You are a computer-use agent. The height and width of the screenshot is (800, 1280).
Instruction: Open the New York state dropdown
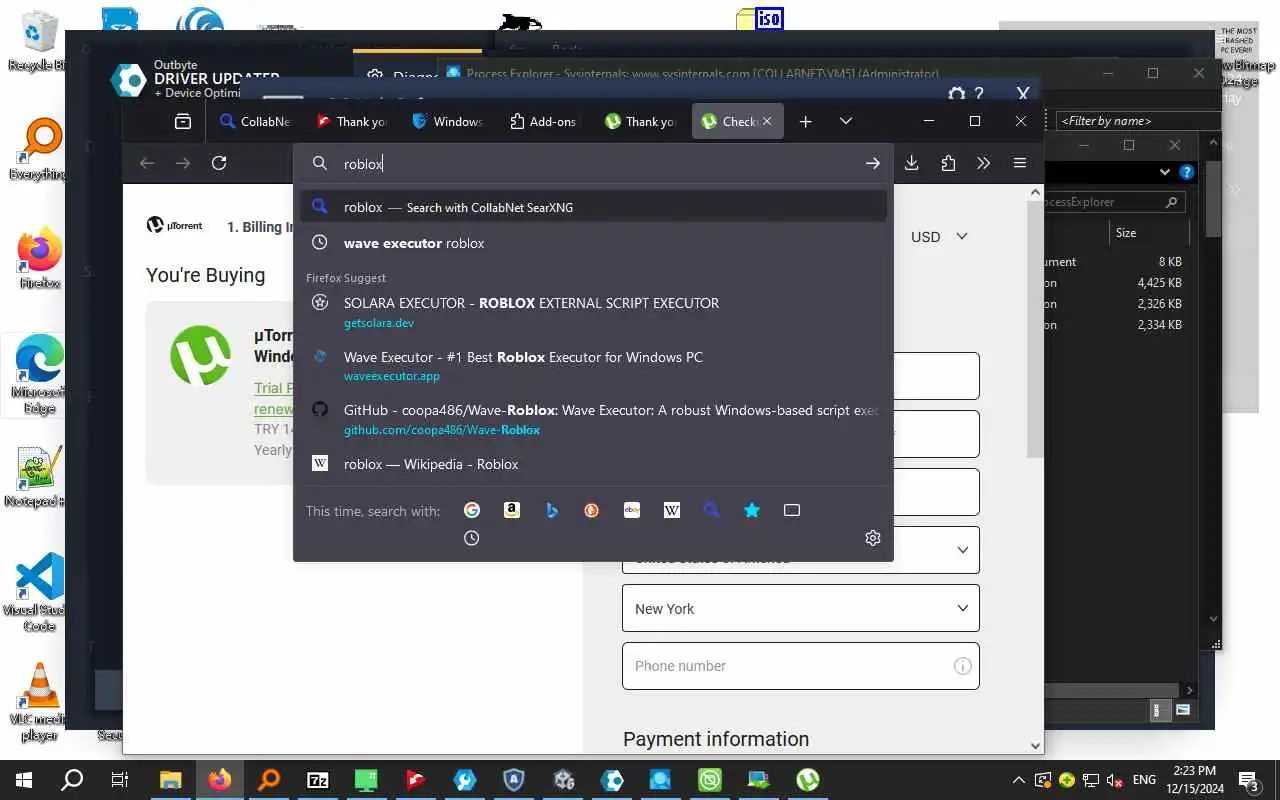(801, 608)
